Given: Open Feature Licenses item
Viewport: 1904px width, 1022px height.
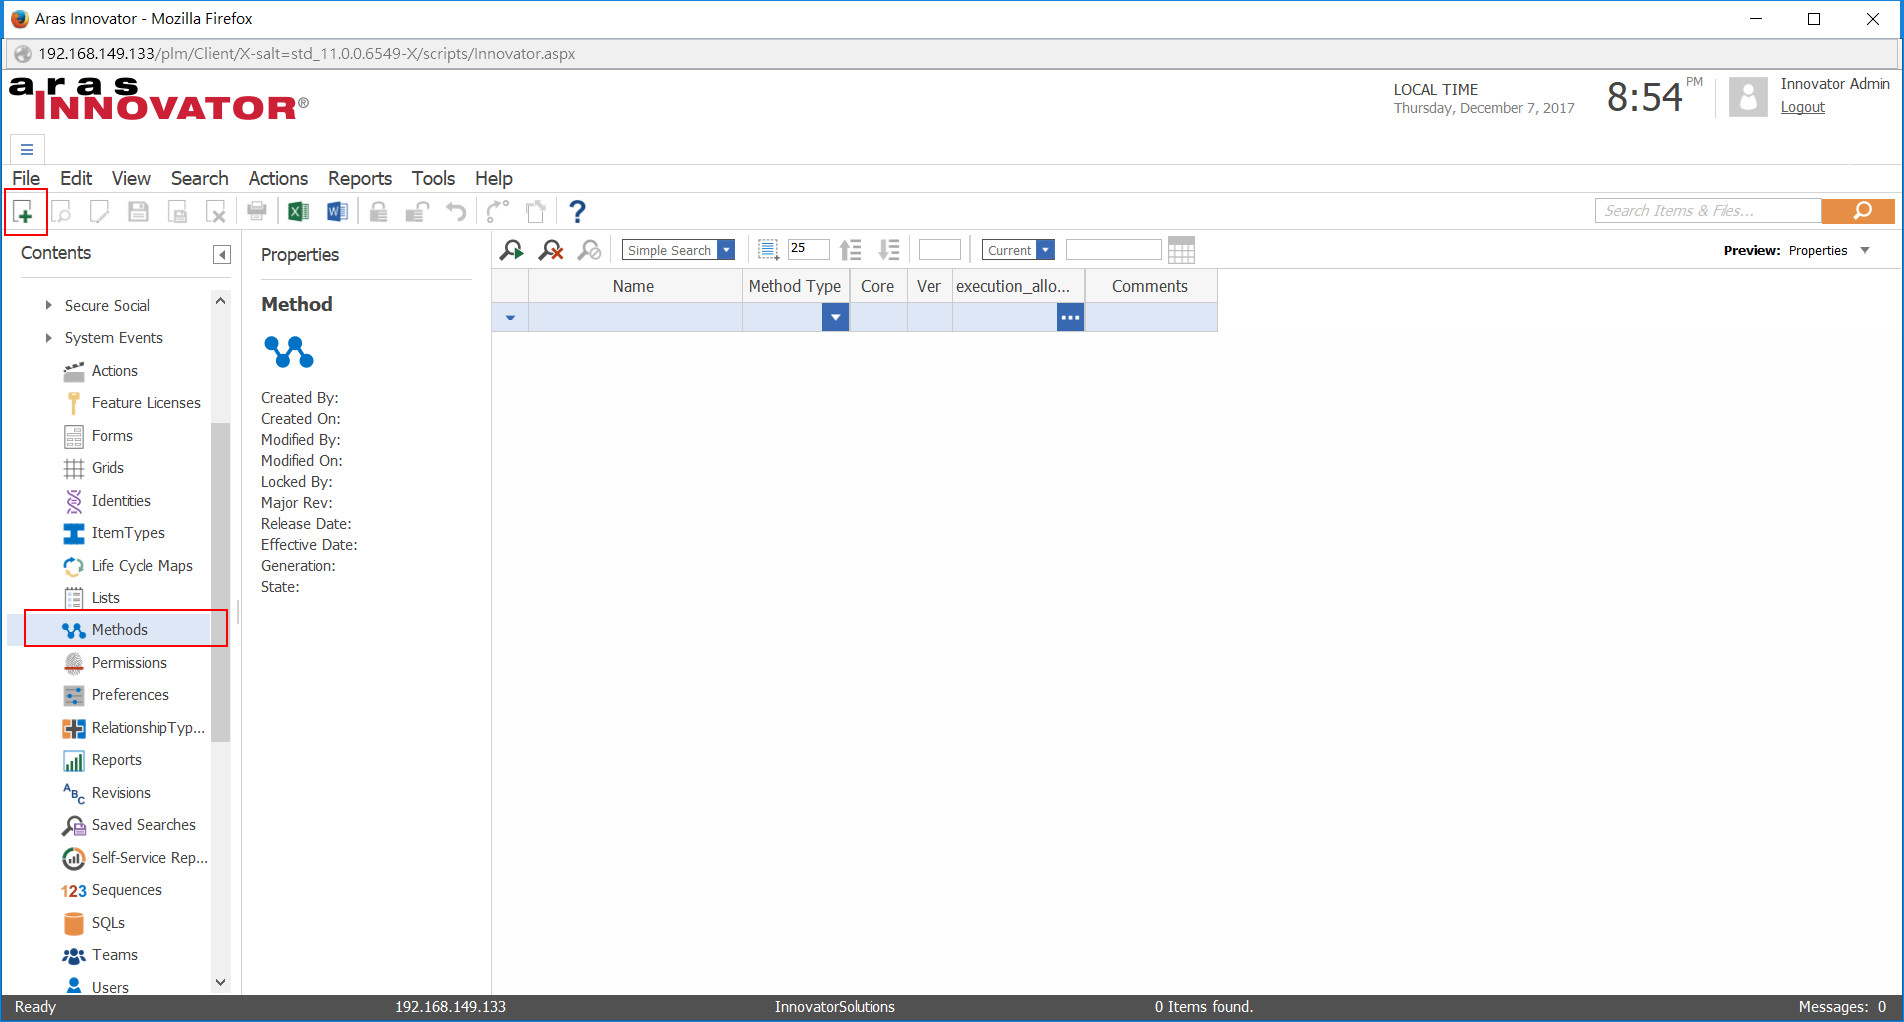Looking at the screenshot, I should [146, 403].
